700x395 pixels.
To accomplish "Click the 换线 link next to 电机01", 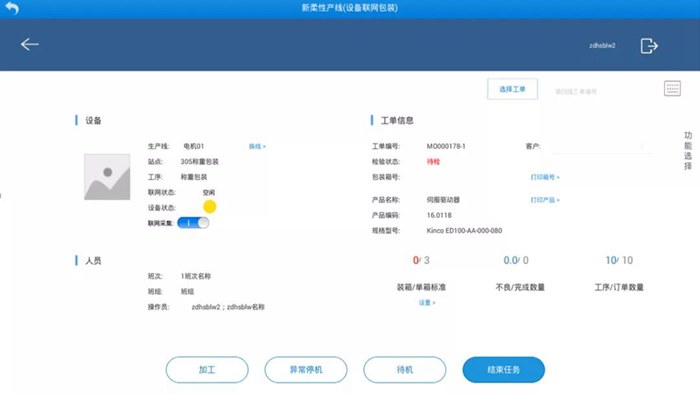I will [x=257, y=146].
